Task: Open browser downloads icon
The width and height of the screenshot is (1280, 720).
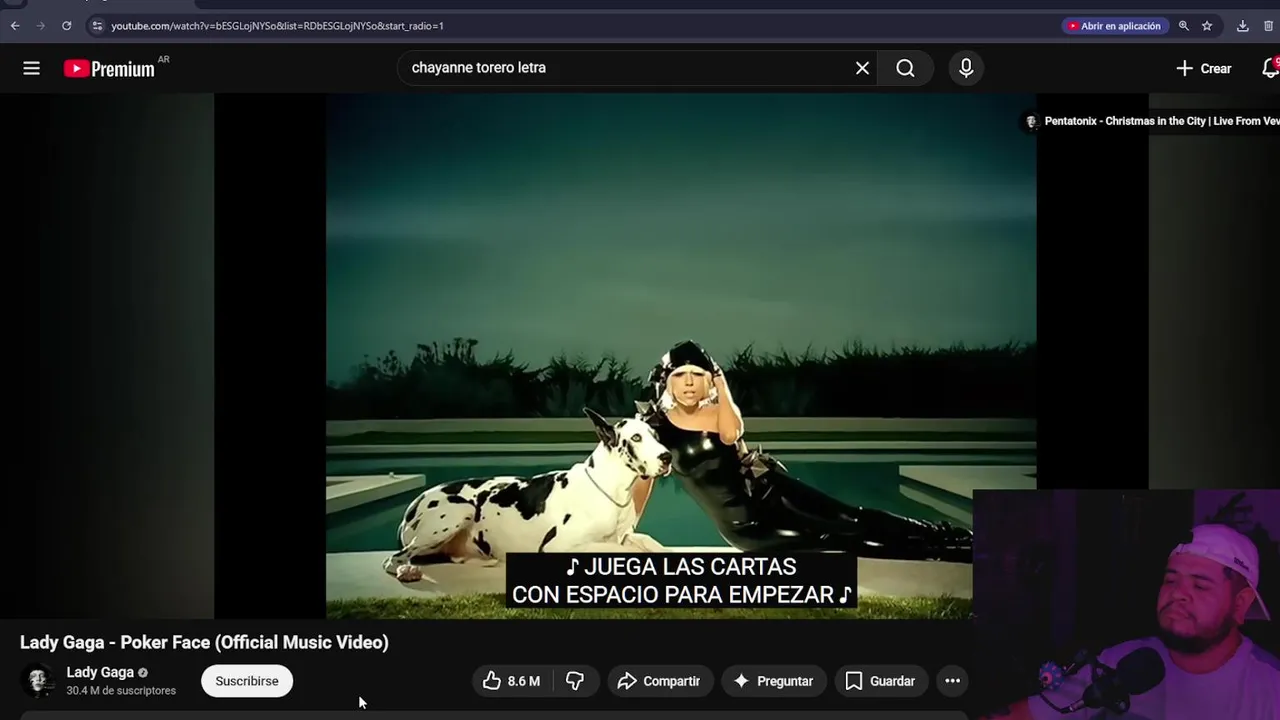Action: tap(1242, 26)
